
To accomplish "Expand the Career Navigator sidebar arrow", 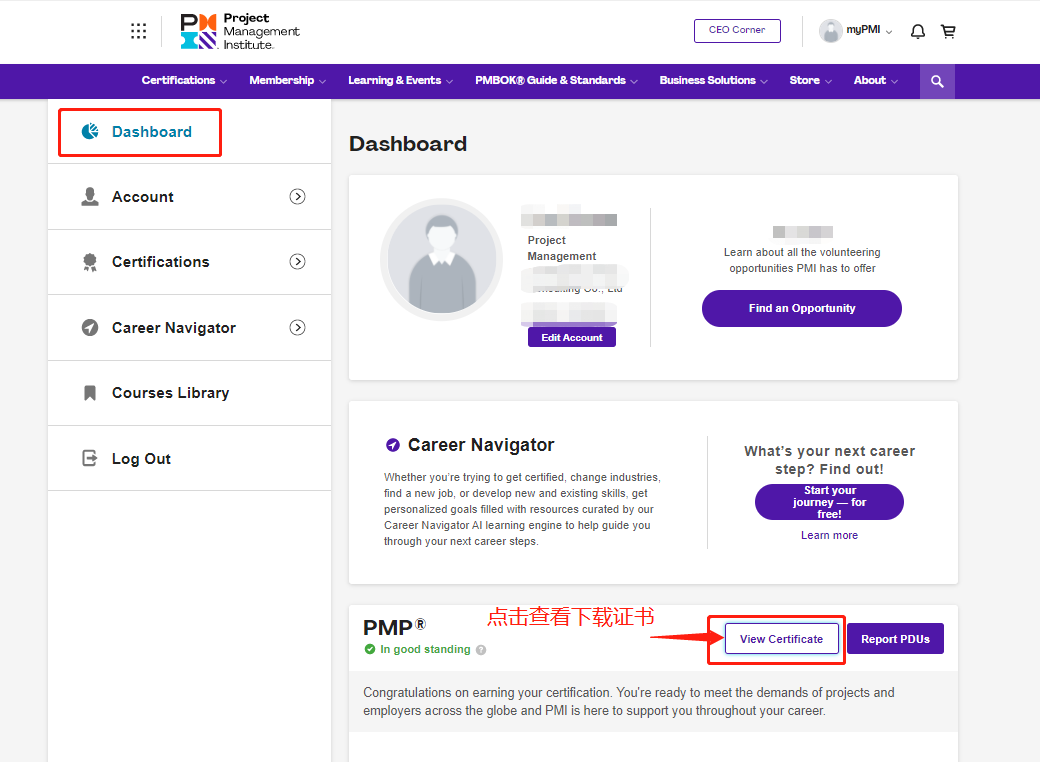I will click(x=297, y=328).
